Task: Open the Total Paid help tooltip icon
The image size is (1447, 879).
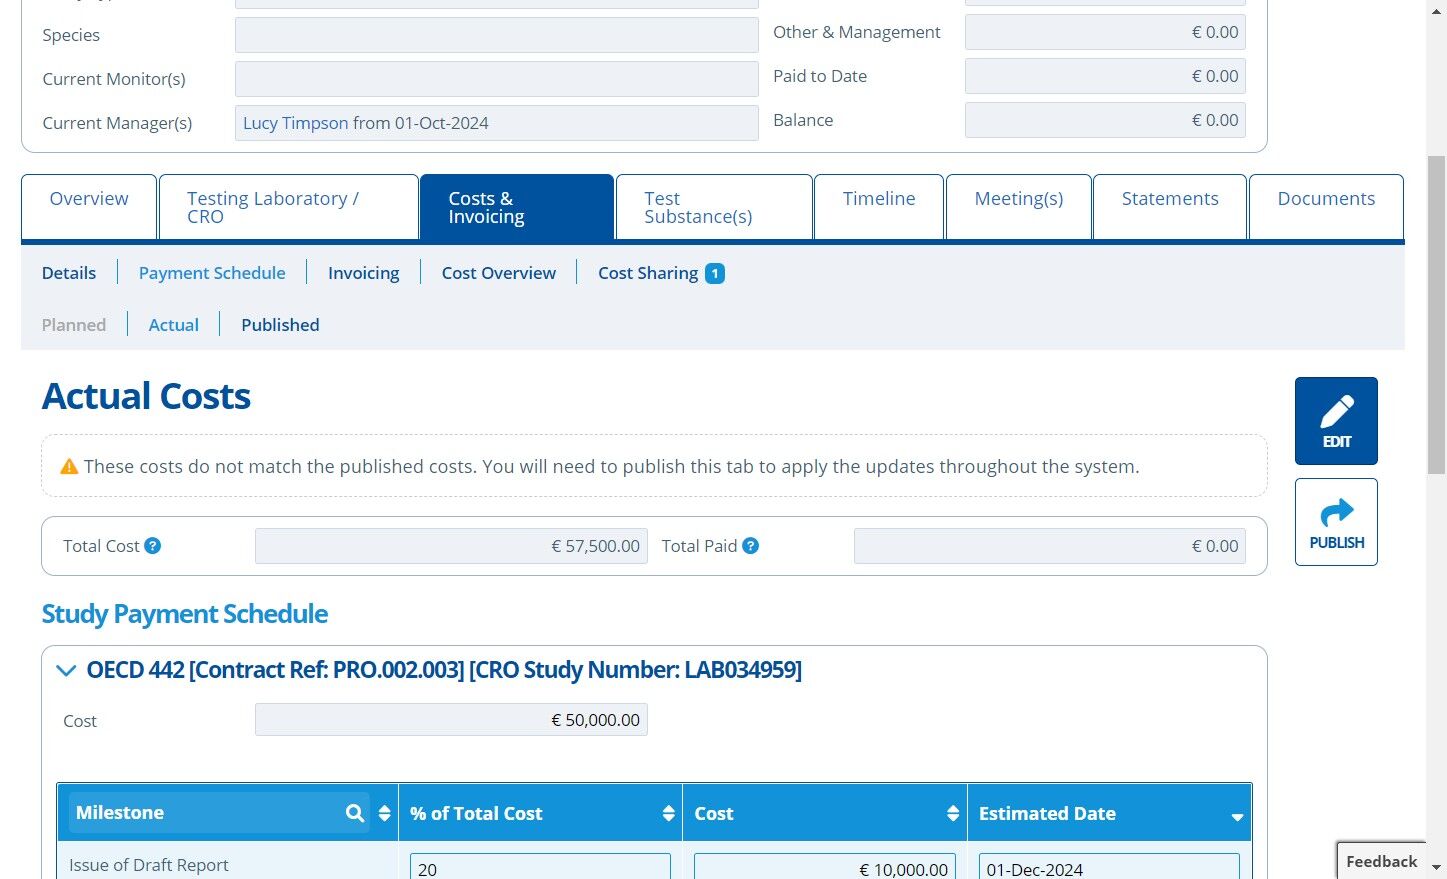Action: click(x=750, y=546)
